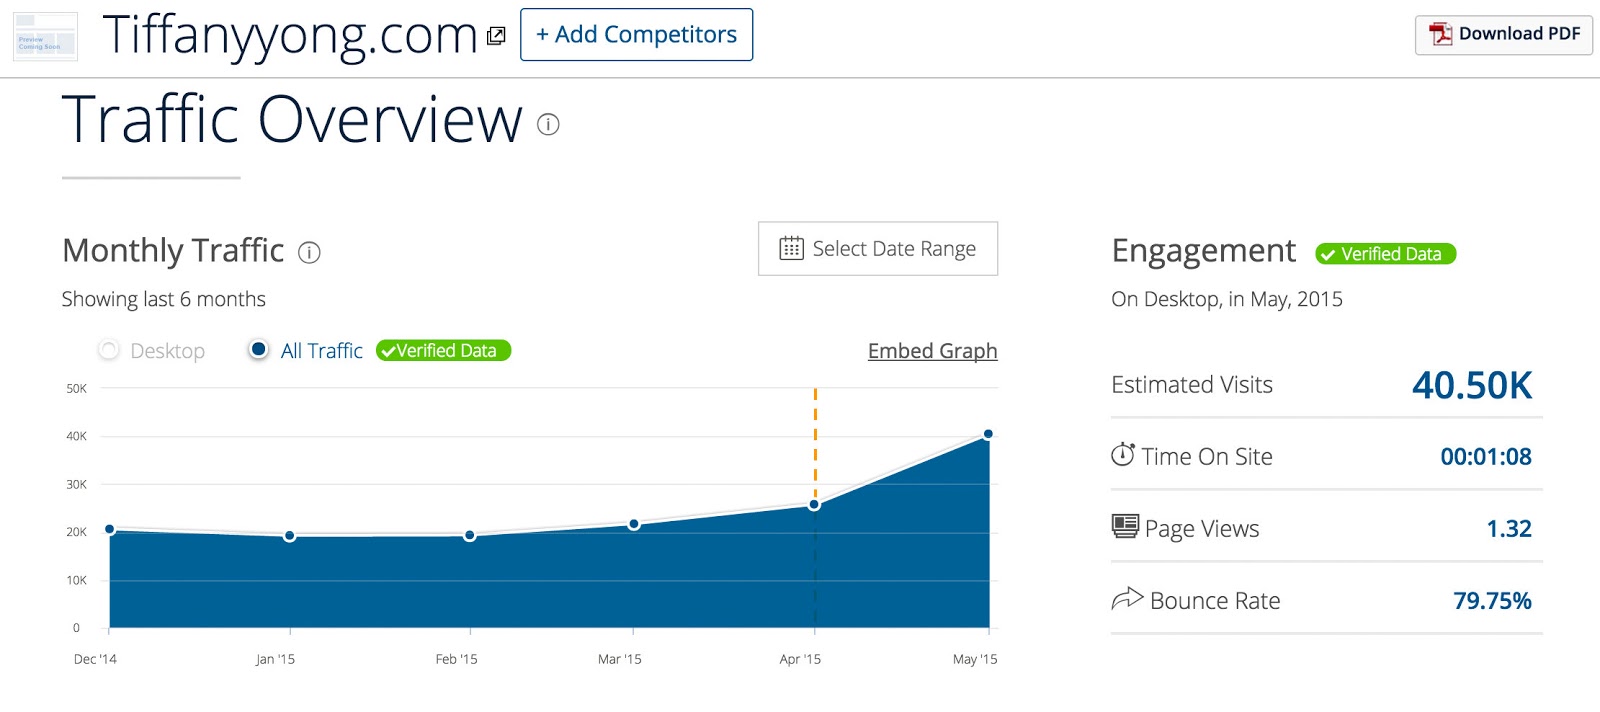
Task: Select the Desktop traffic radio button
Action: 109,350
